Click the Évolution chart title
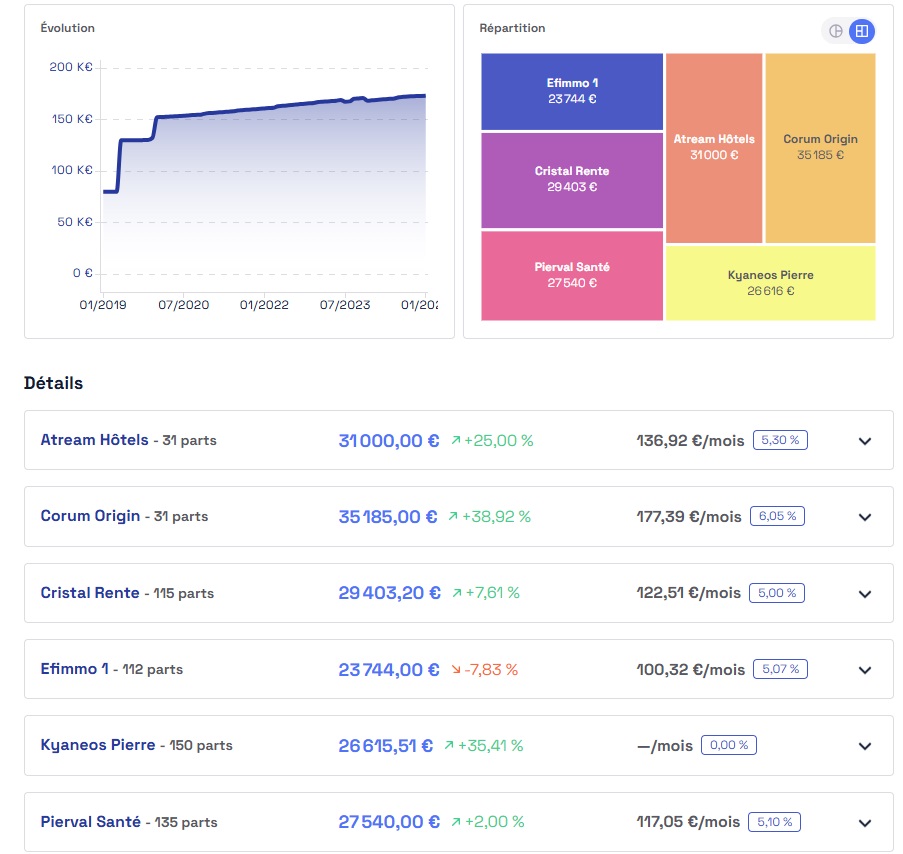This screenshot has width=903, height=854. tap(67, 28)
